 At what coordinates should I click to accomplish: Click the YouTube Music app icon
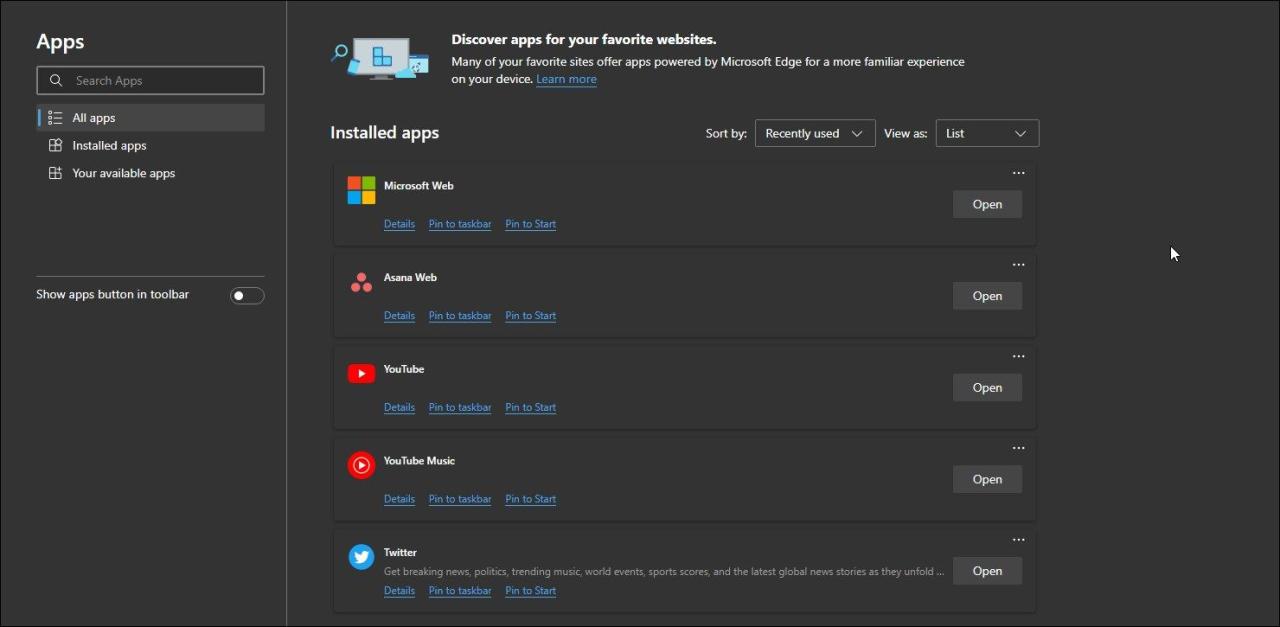click(361, 465)
